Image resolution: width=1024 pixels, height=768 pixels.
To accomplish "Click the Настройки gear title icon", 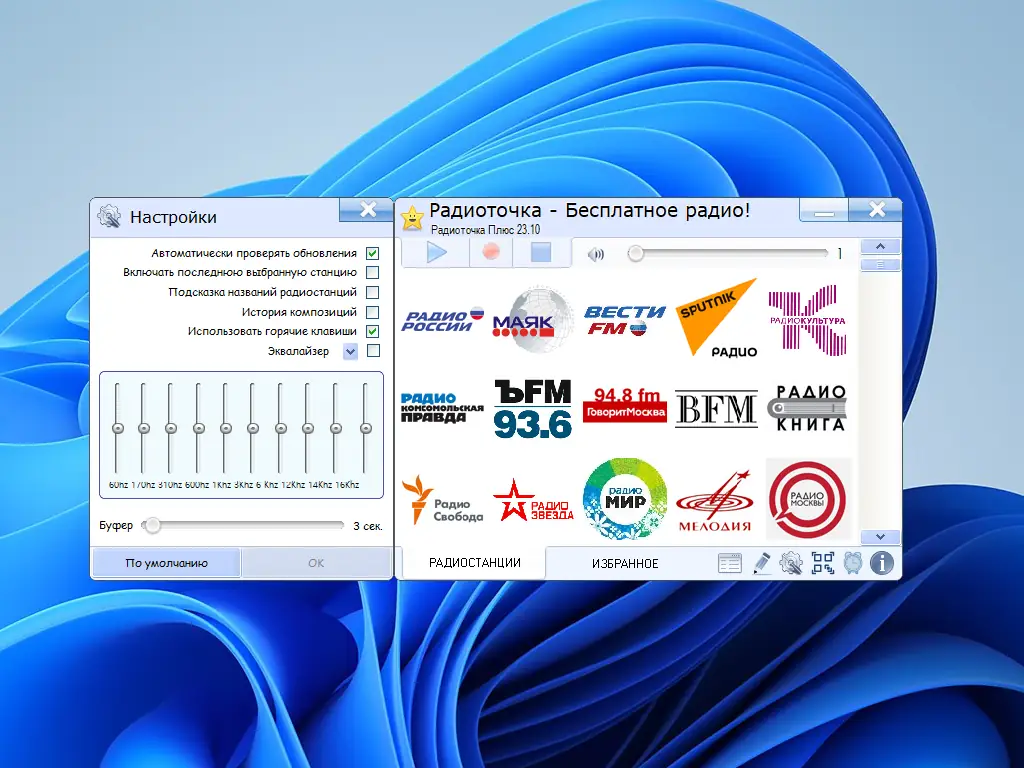I will coord(109,217).
